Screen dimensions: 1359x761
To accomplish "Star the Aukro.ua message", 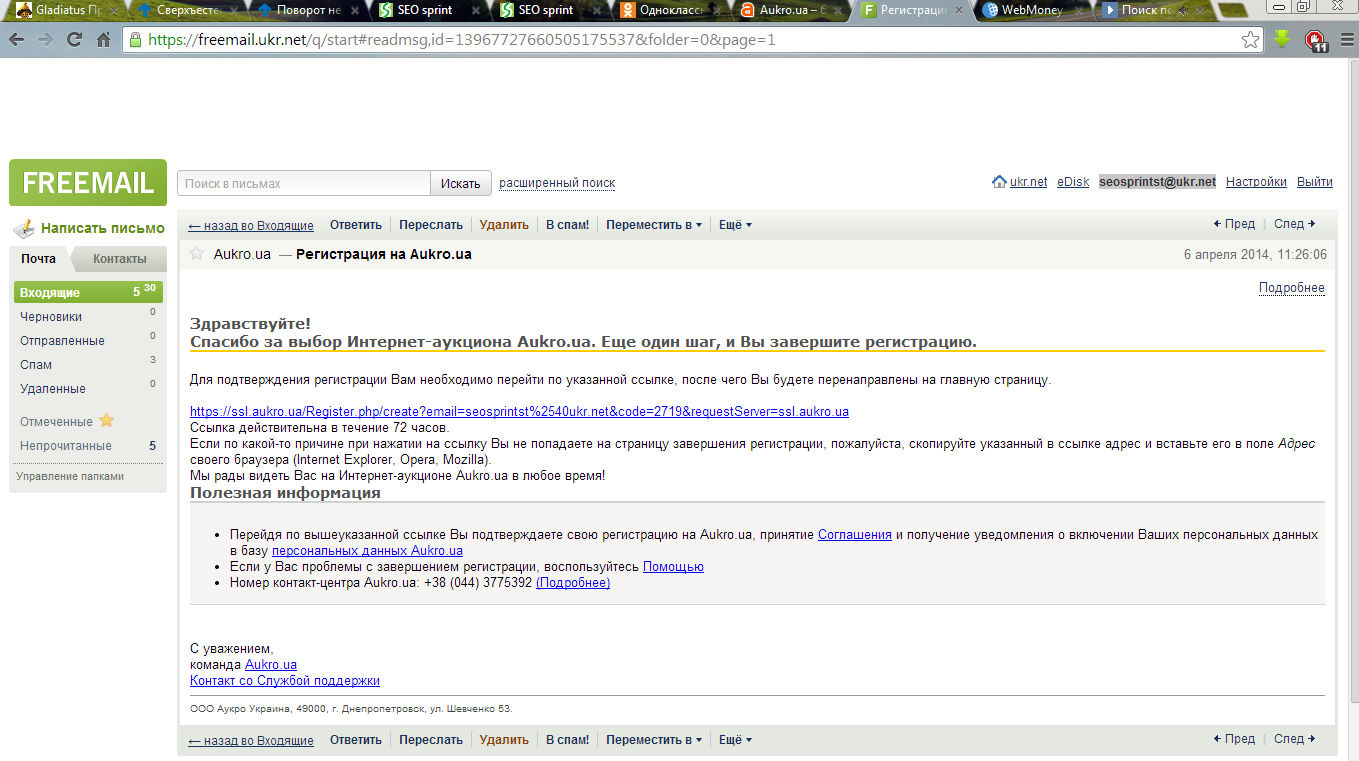I will [x=197, y=254].
